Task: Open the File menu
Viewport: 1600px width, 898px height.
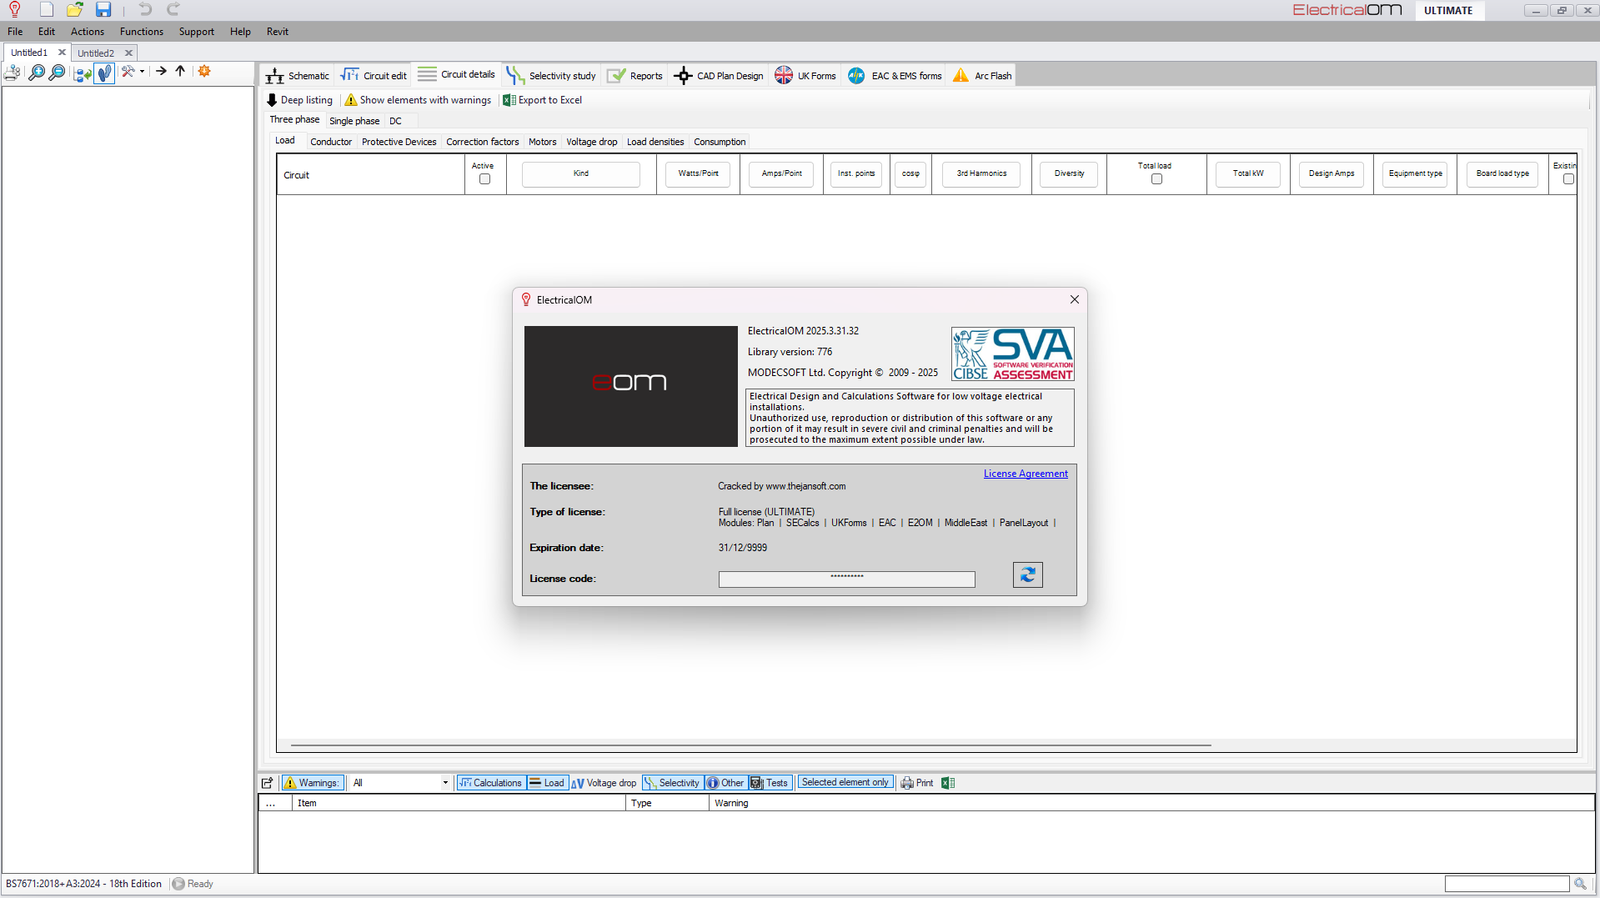Action: coord(15,32)
